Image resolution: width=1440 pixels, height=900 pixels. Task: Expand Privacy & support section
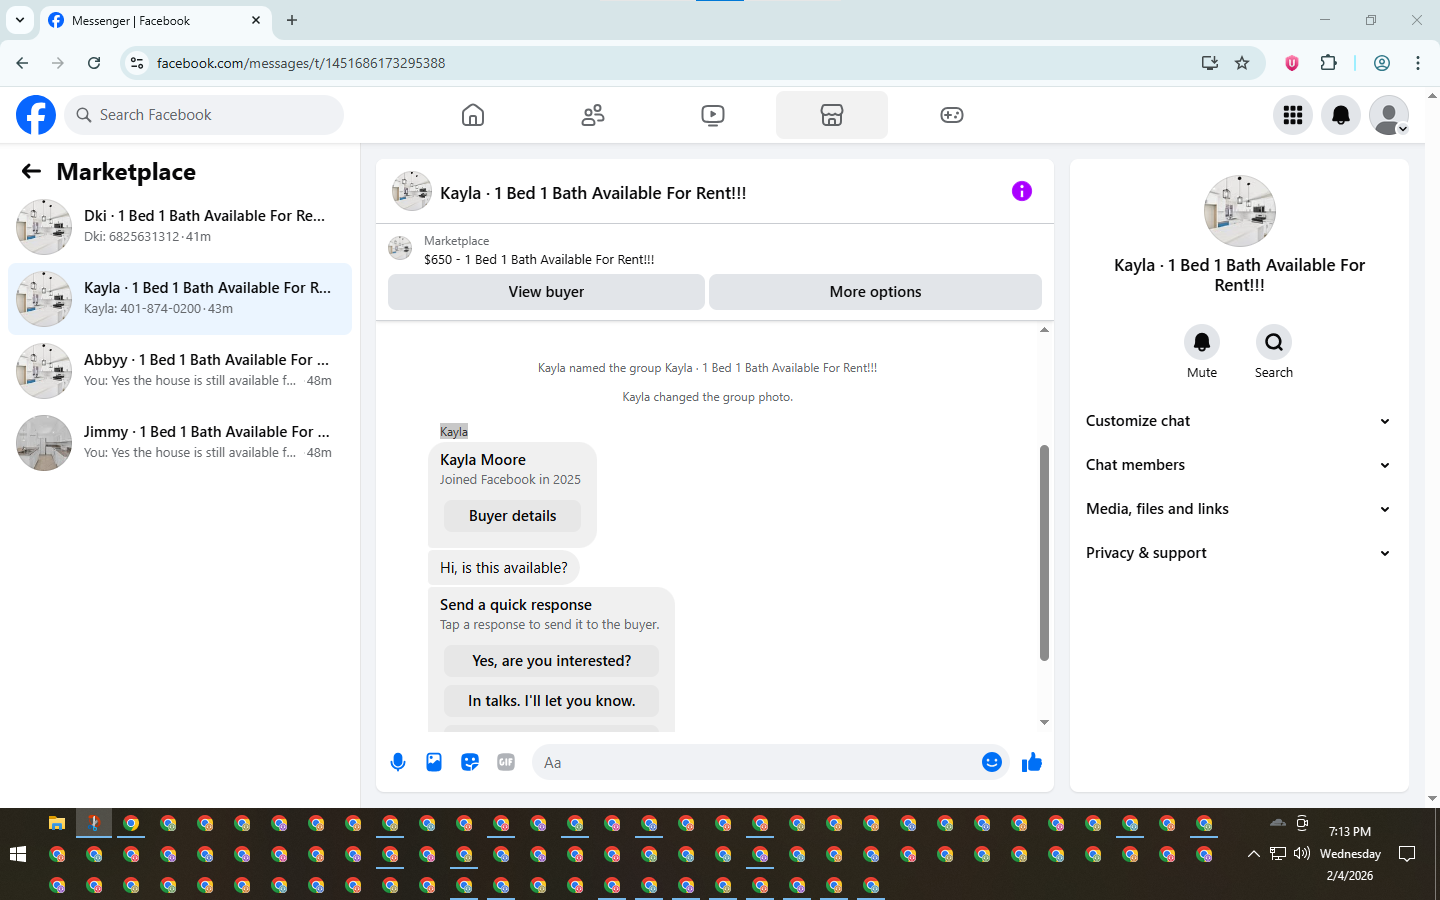tap(1238, 553)
